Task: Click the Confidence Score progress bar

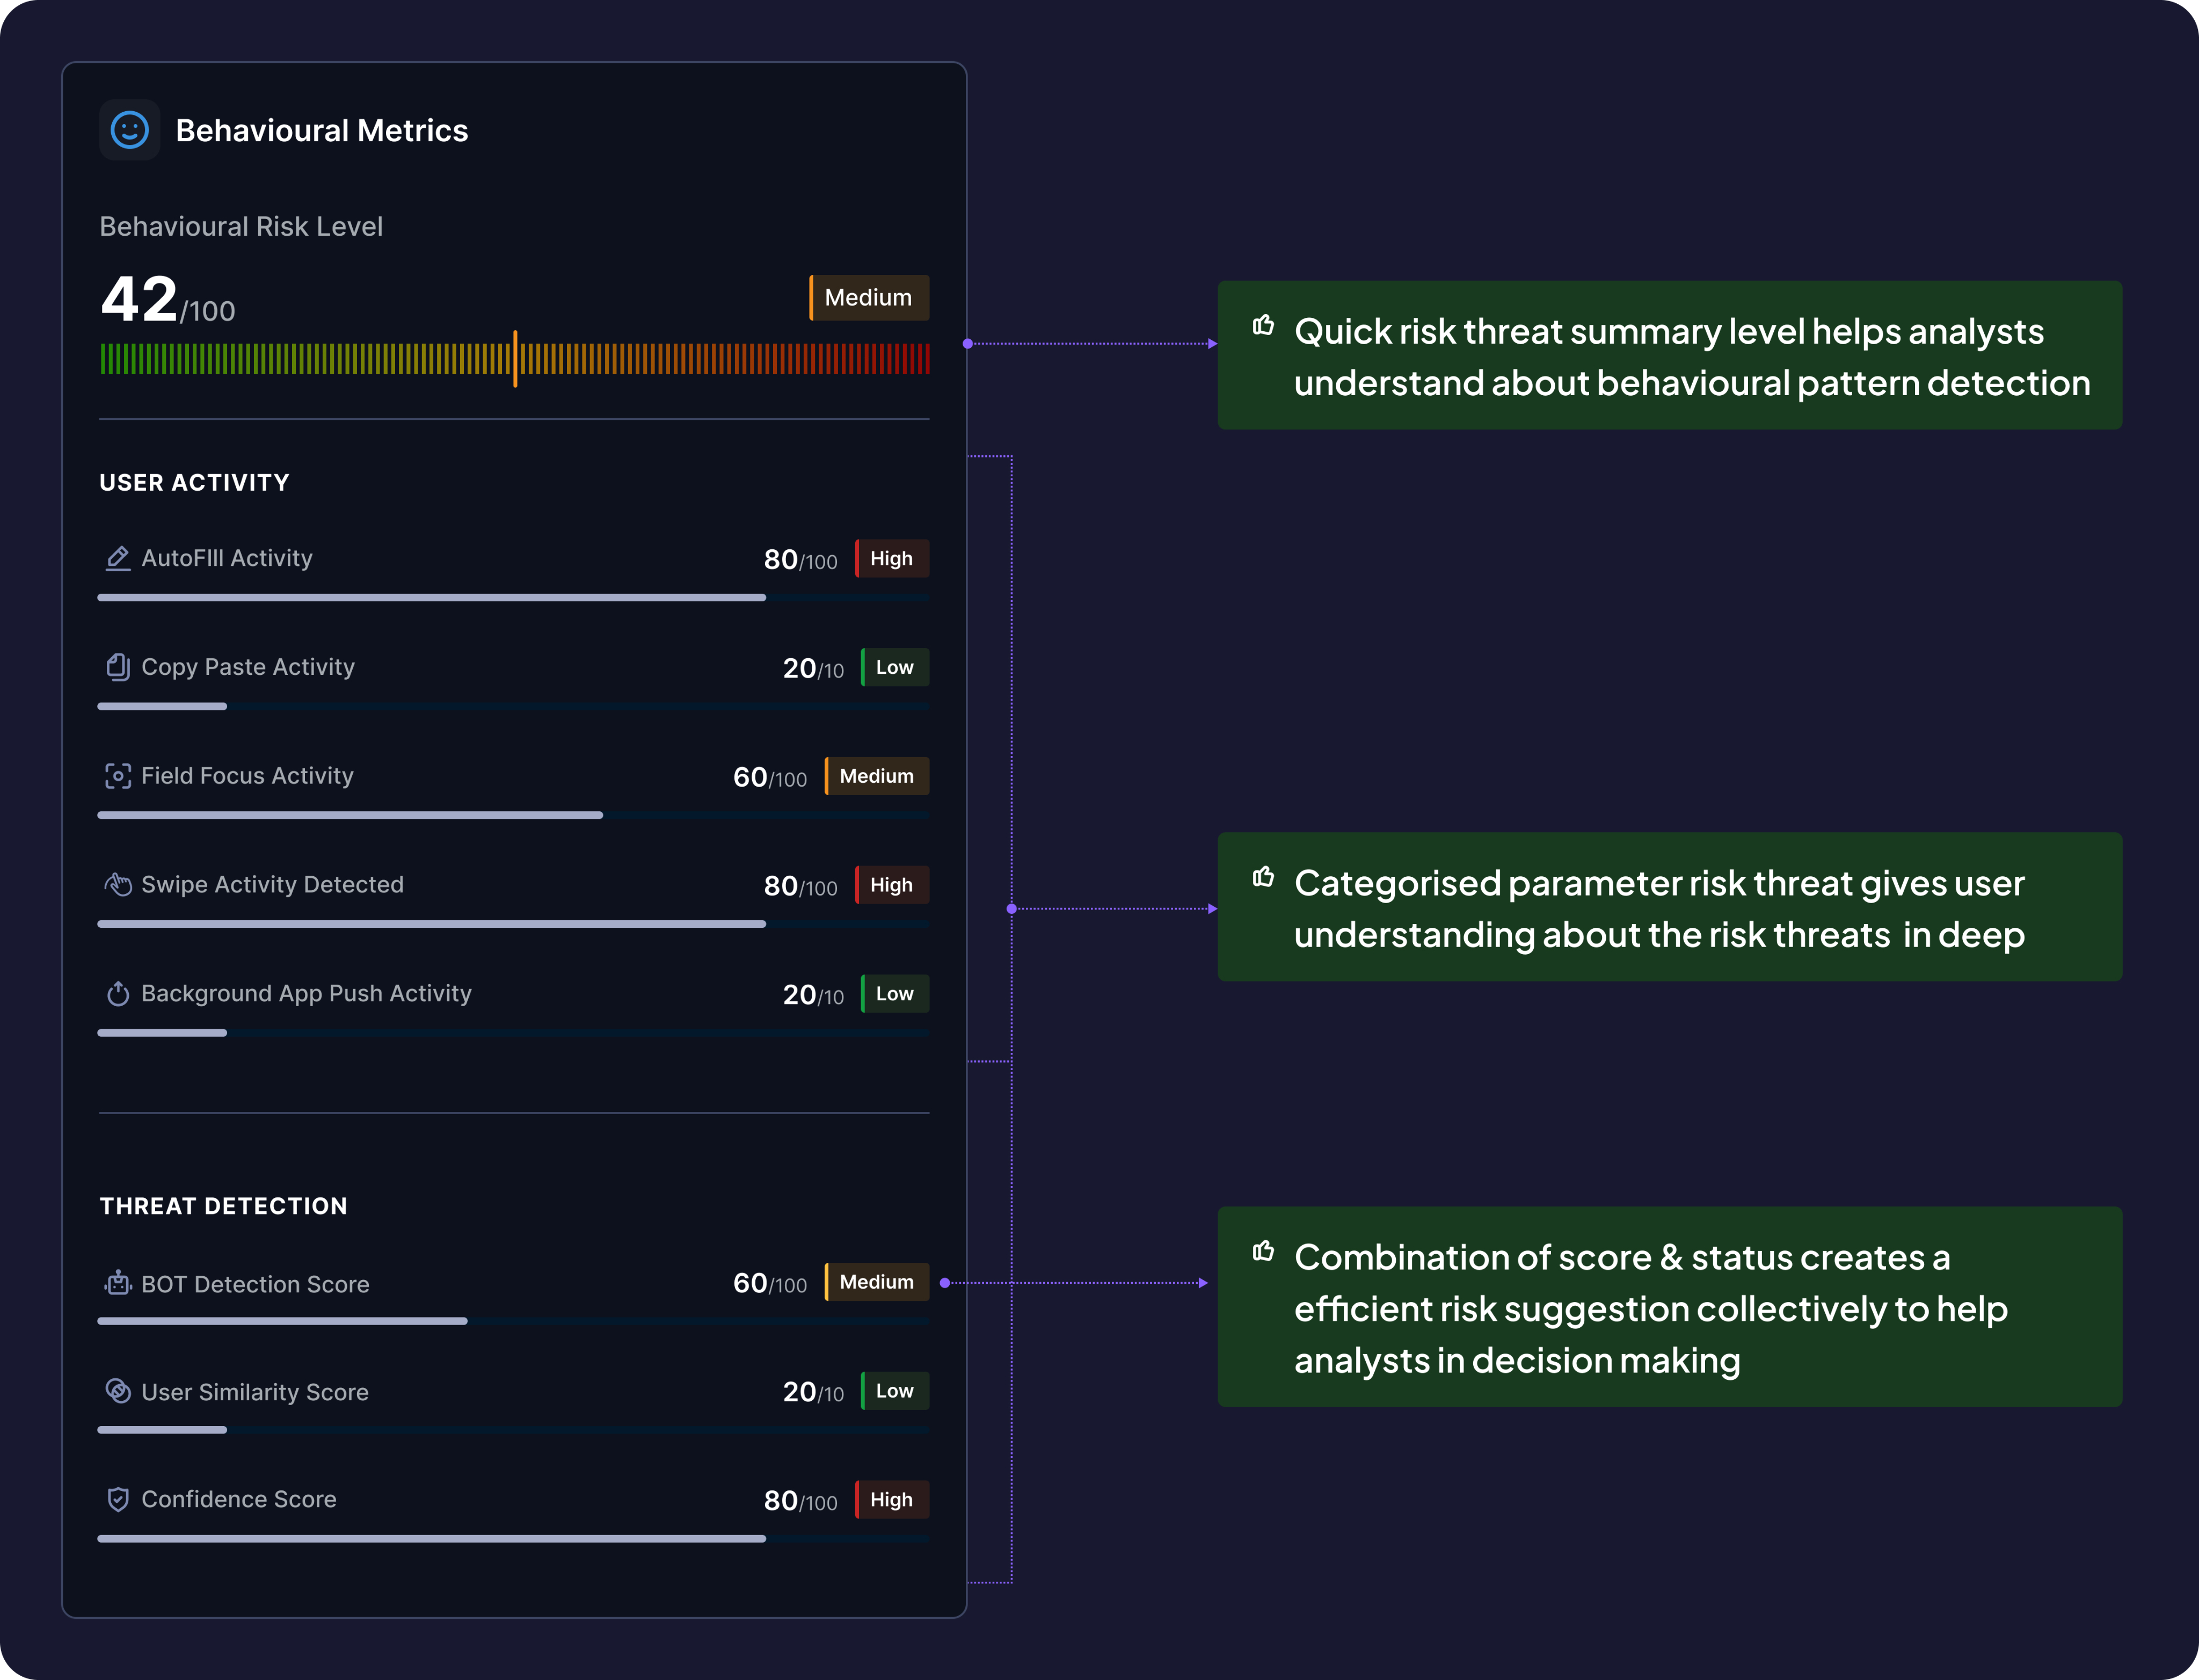Action: point(512,1539)
